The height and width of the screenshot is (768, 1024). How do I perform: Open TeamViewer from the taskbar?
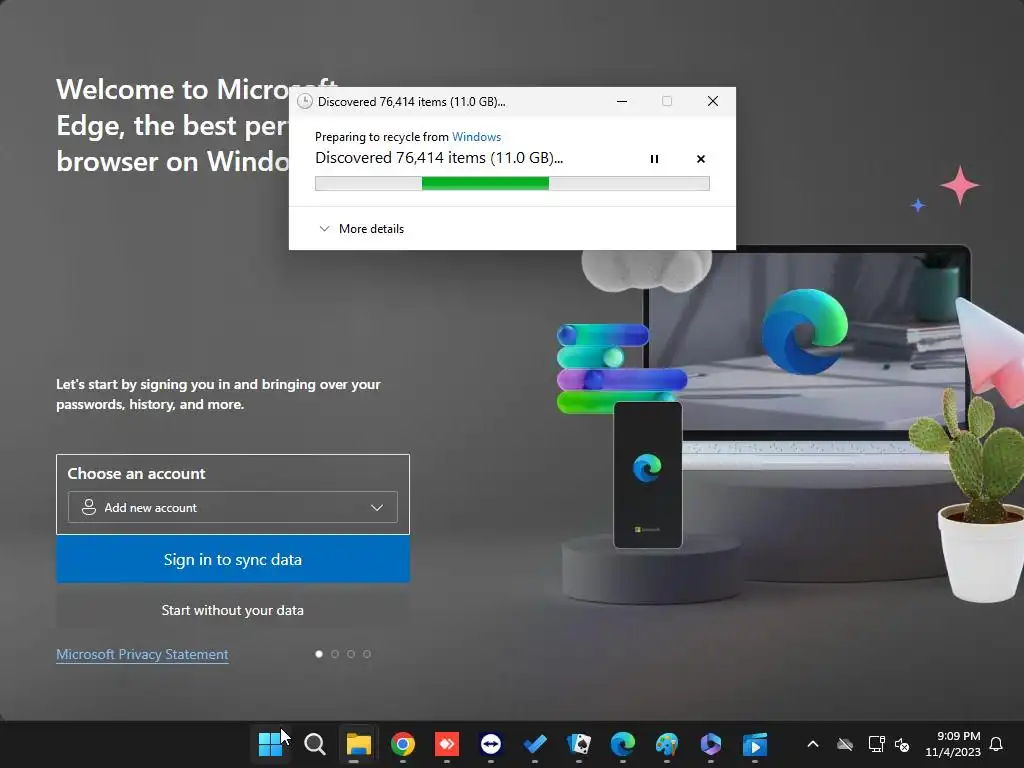tap(491, 744)
